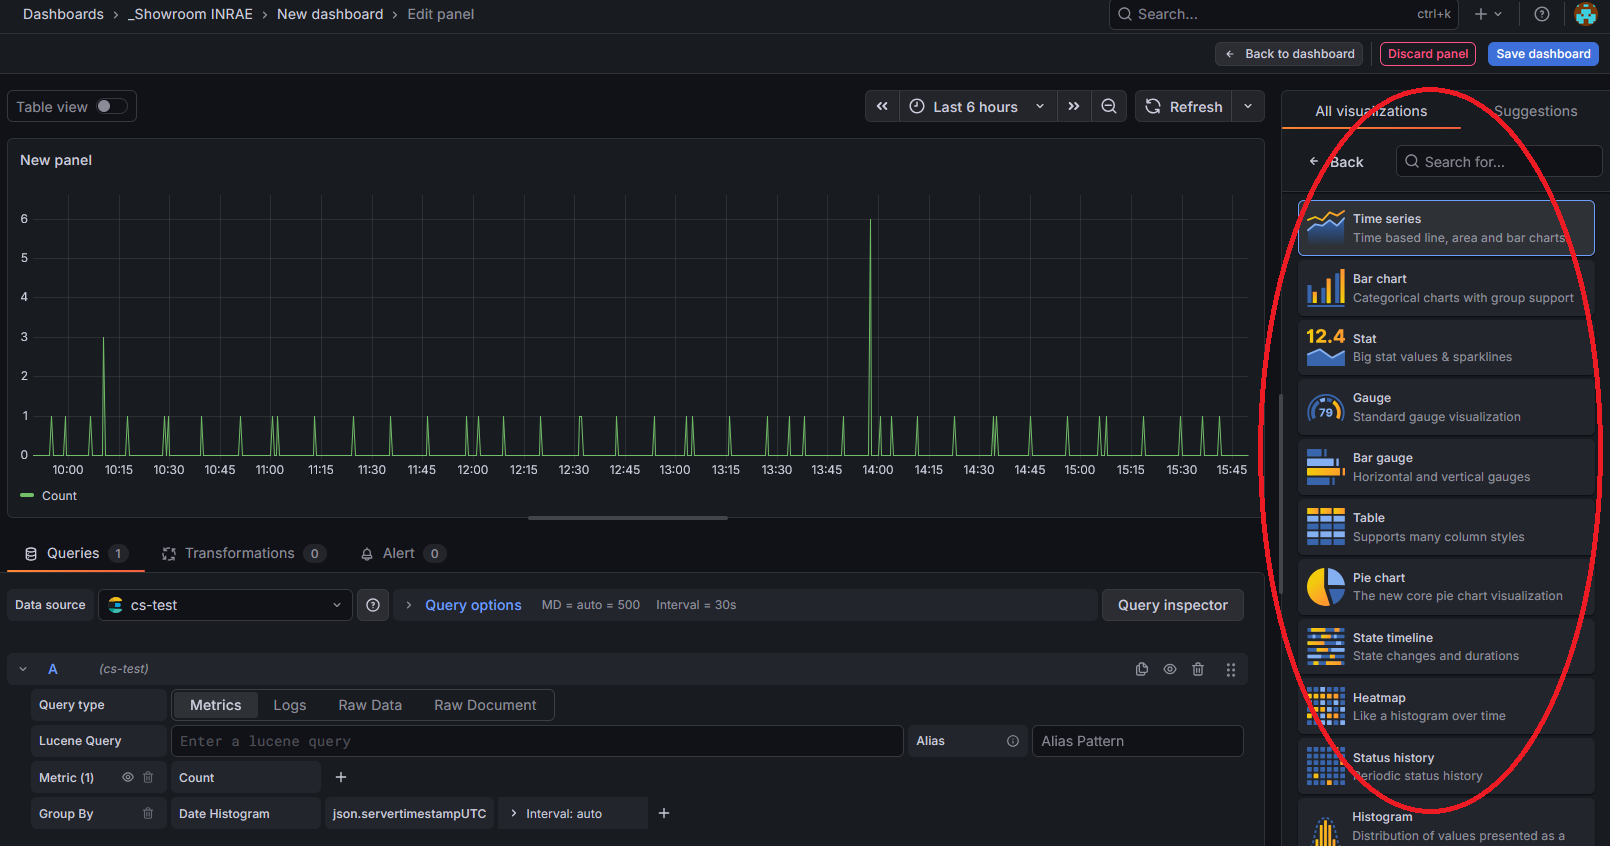
Task: Click the Refresh button
Action: (1184, 106)
